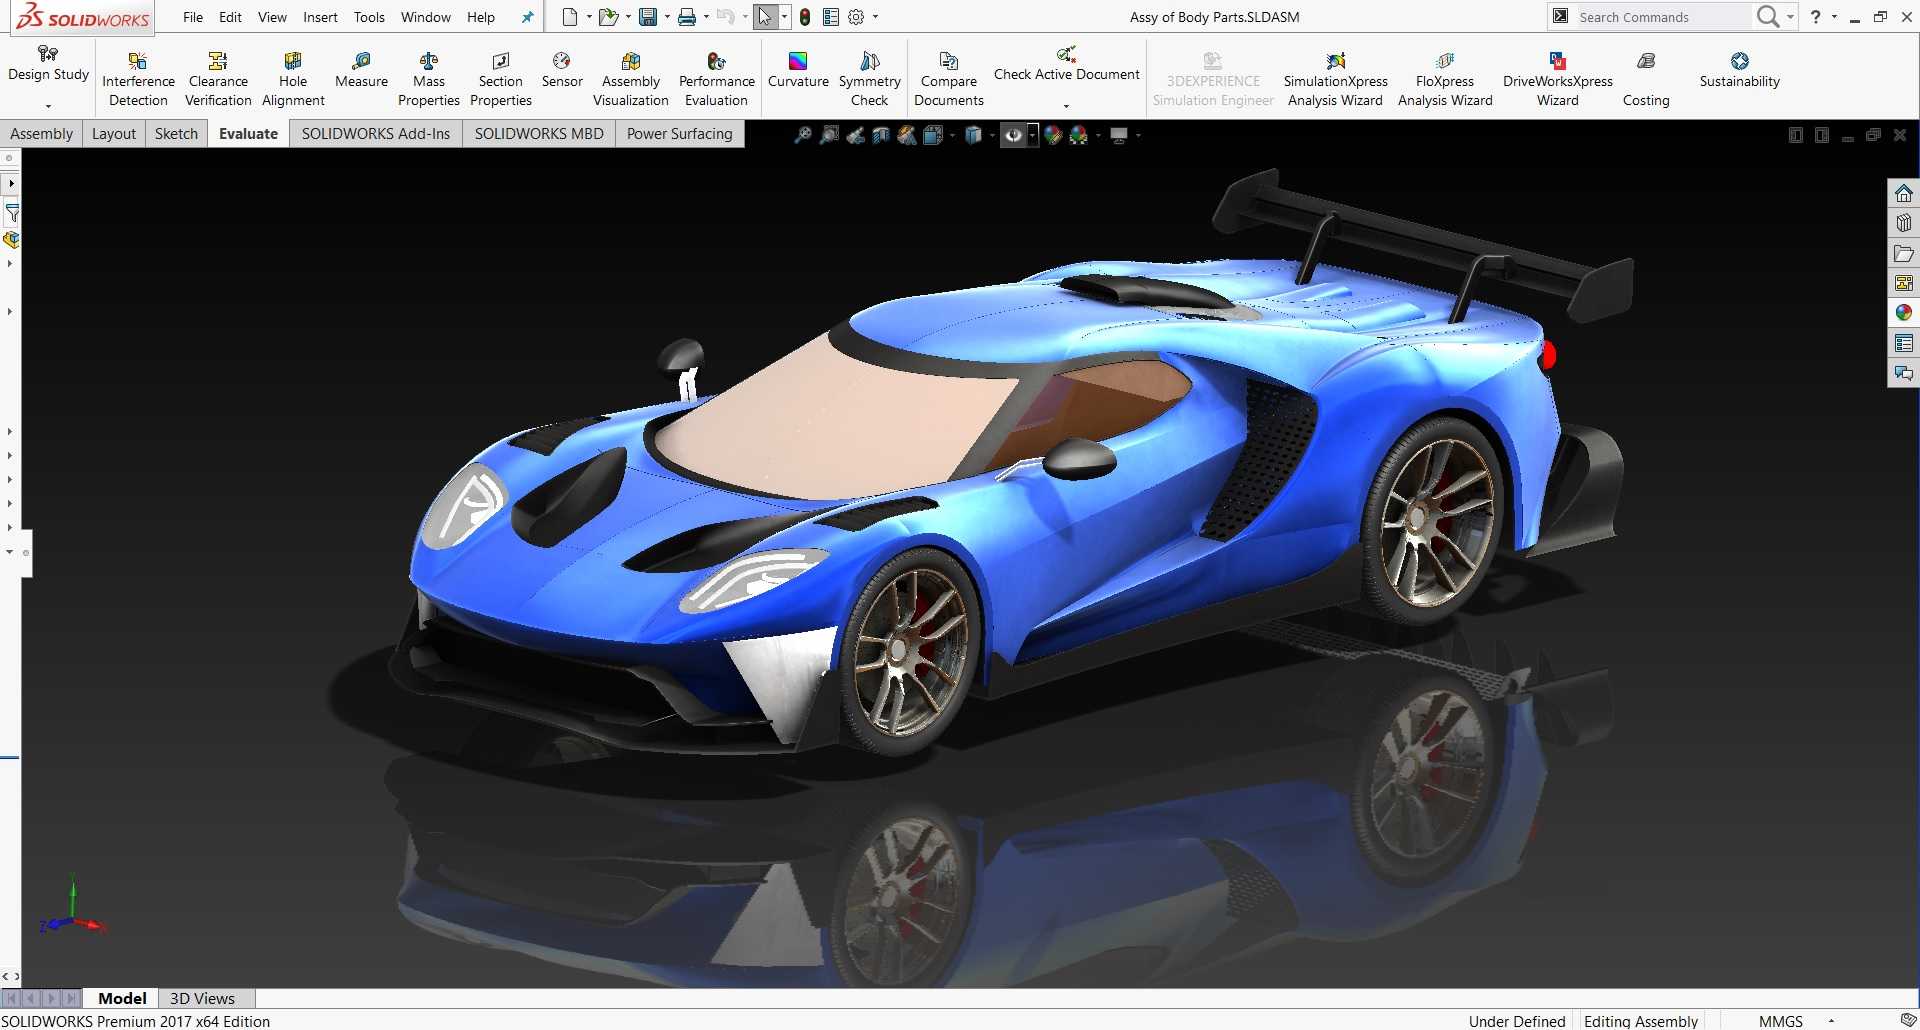Expand Check Active Document dropdown arrow

[x=1066, y=106]
